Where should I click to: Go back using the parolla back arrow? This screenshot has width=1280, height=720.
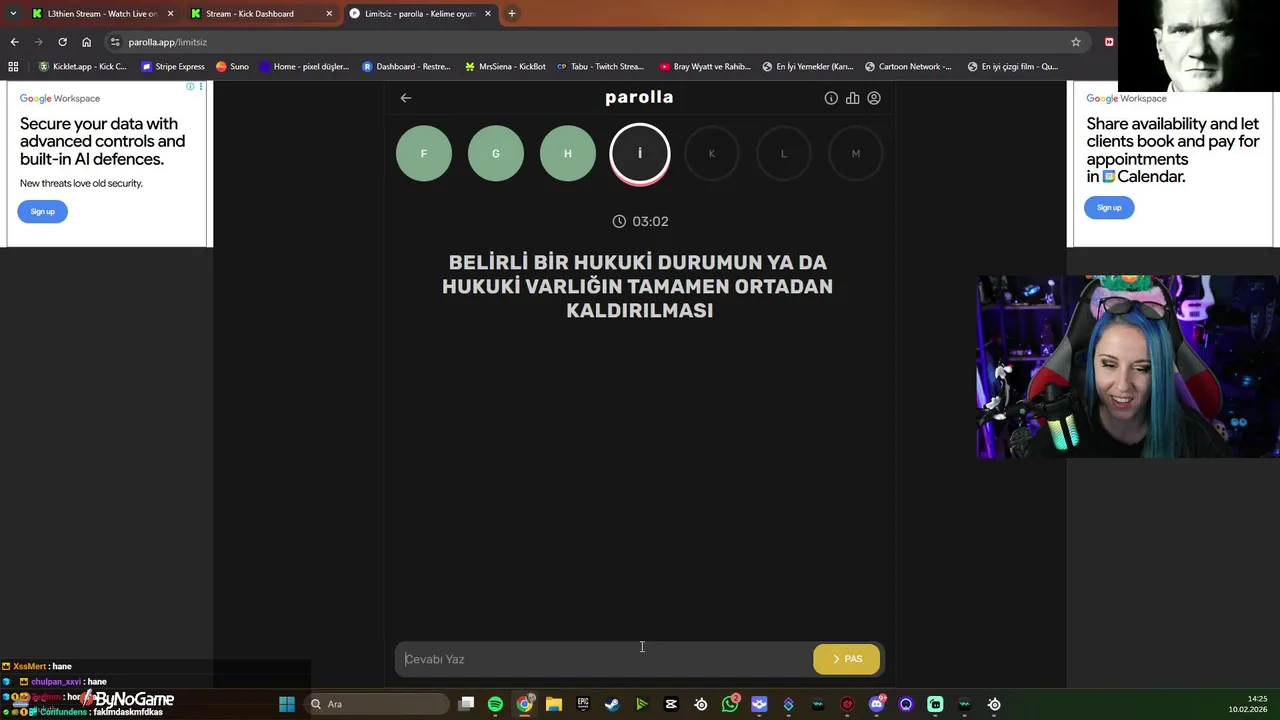click(x=406, y=98)
